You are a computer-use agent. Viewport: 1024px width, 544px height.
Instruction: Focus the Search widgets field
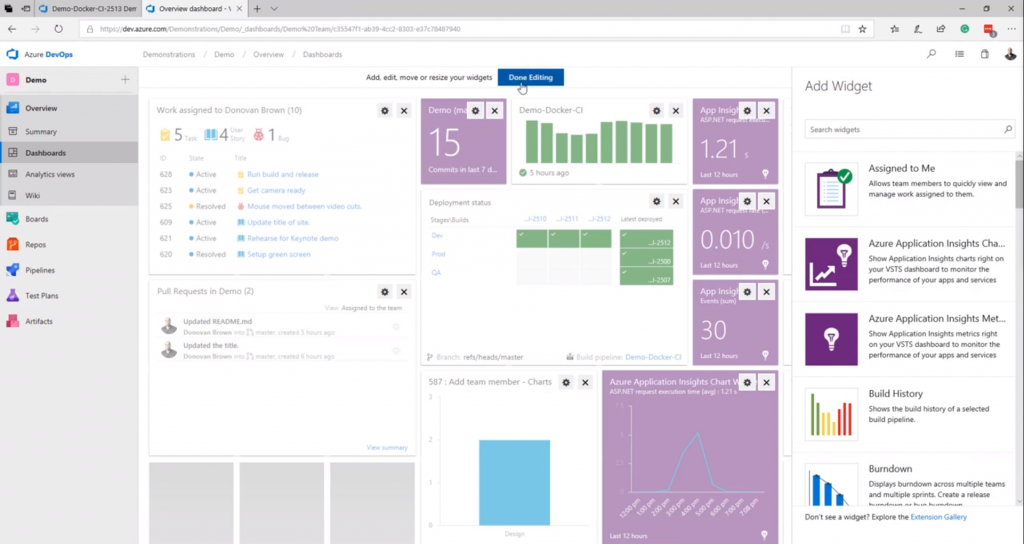point(910,129)
